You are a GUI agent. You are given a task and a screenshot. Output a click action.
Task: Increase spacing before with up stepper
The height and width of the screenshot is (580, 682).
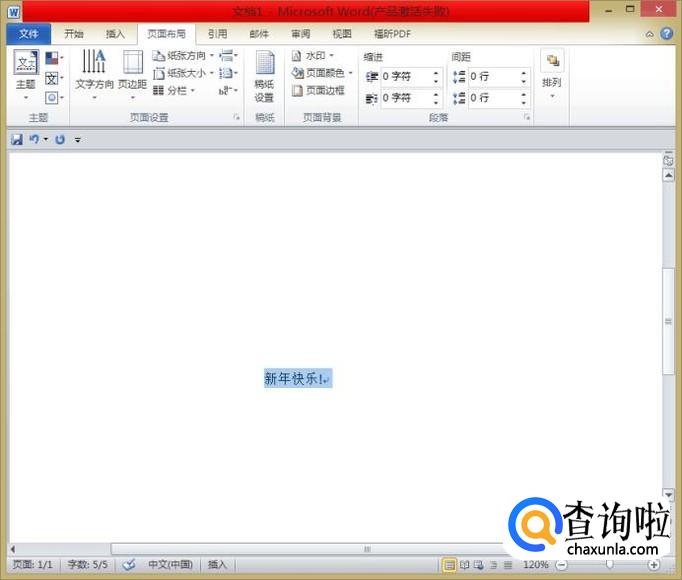(x=524, y=73)
